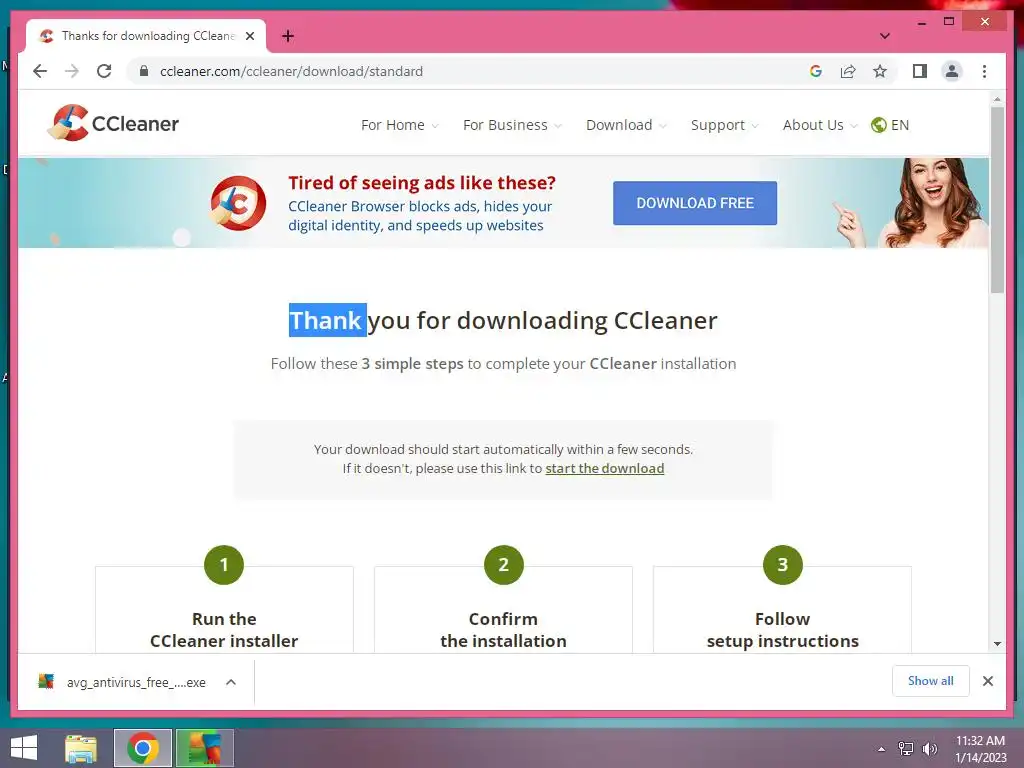Viewport: 1024px width, 768px height.
Task: Reload the CCleaner page
Action: click(x=104, y=71)
